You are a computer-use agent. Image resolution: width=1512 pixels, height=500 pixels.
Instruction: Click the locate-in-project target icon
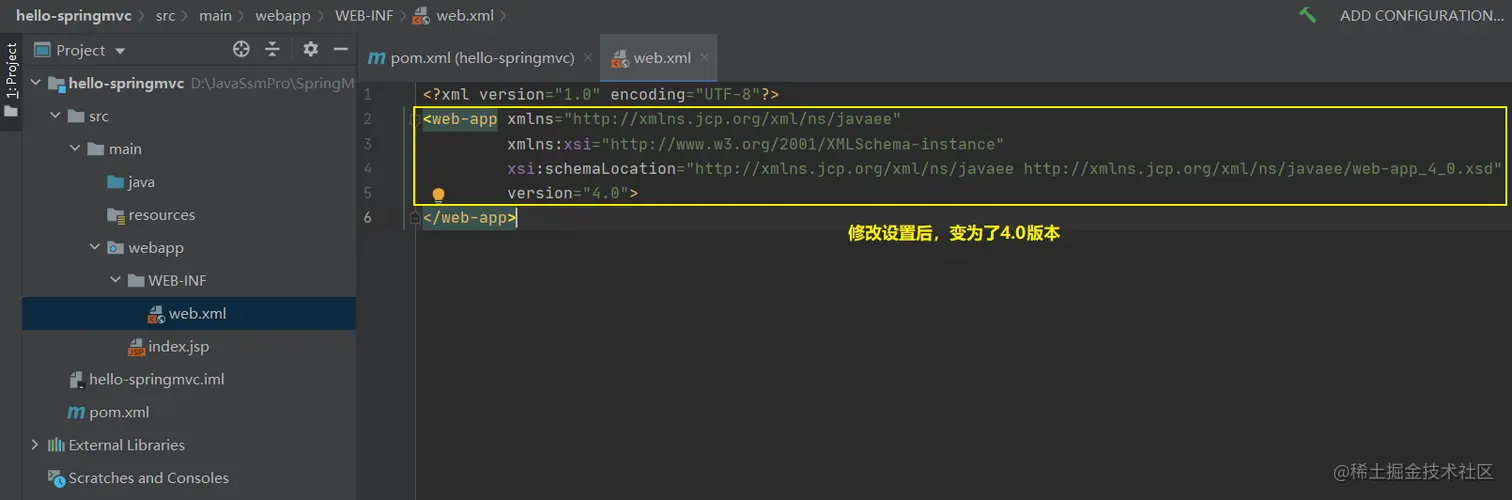pos(241,49)
